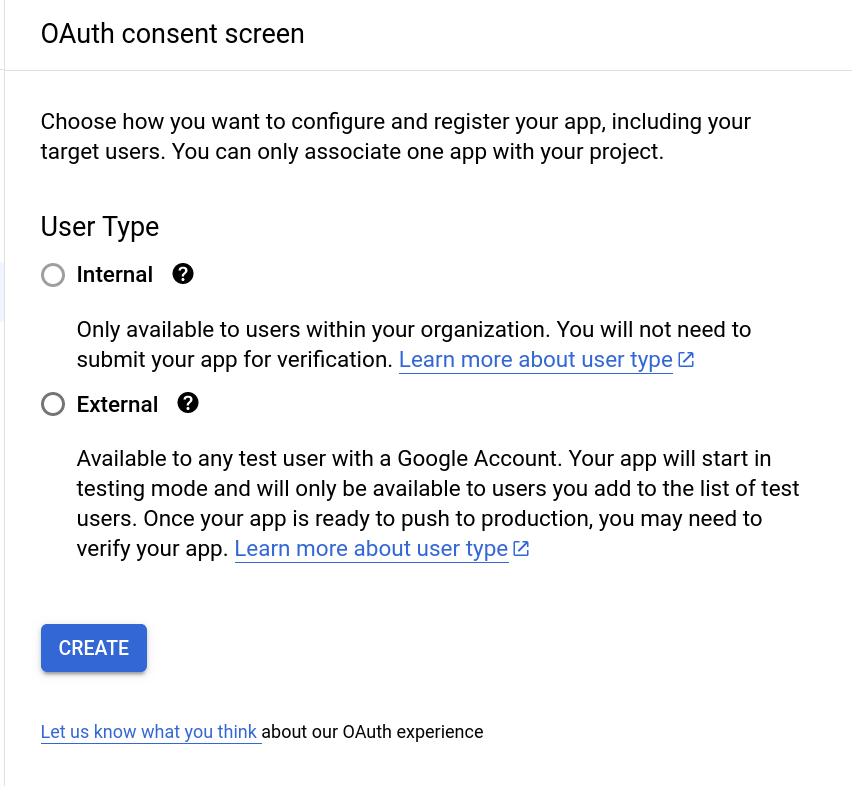
Task: Open the help icon beside Internal
Action: pos(183,274)
